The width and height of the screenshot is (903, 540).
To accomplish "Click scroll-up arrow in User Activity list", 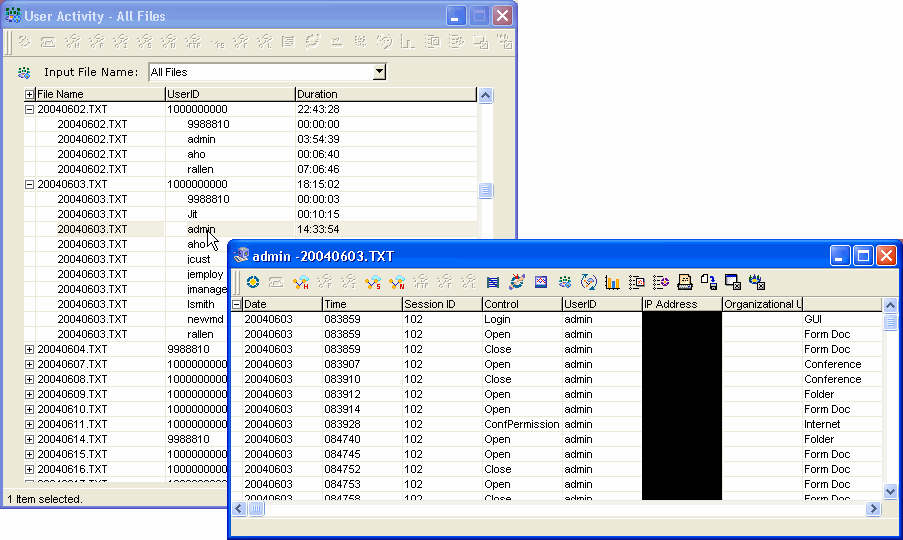I will pyautogui.click(x=485, y=95).
